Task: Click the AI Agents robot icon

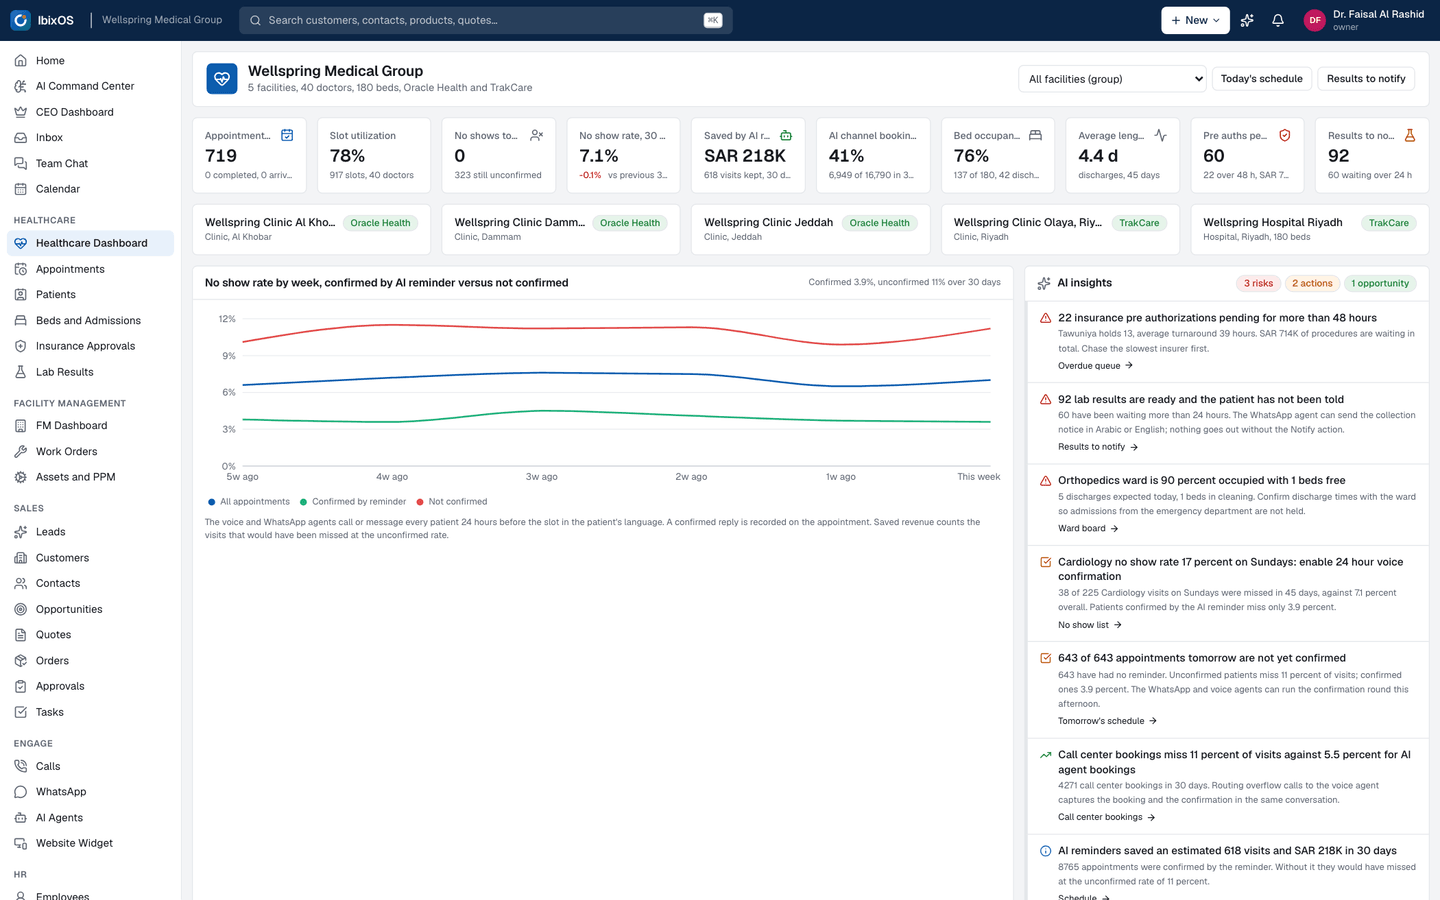Action: point(20,818)
